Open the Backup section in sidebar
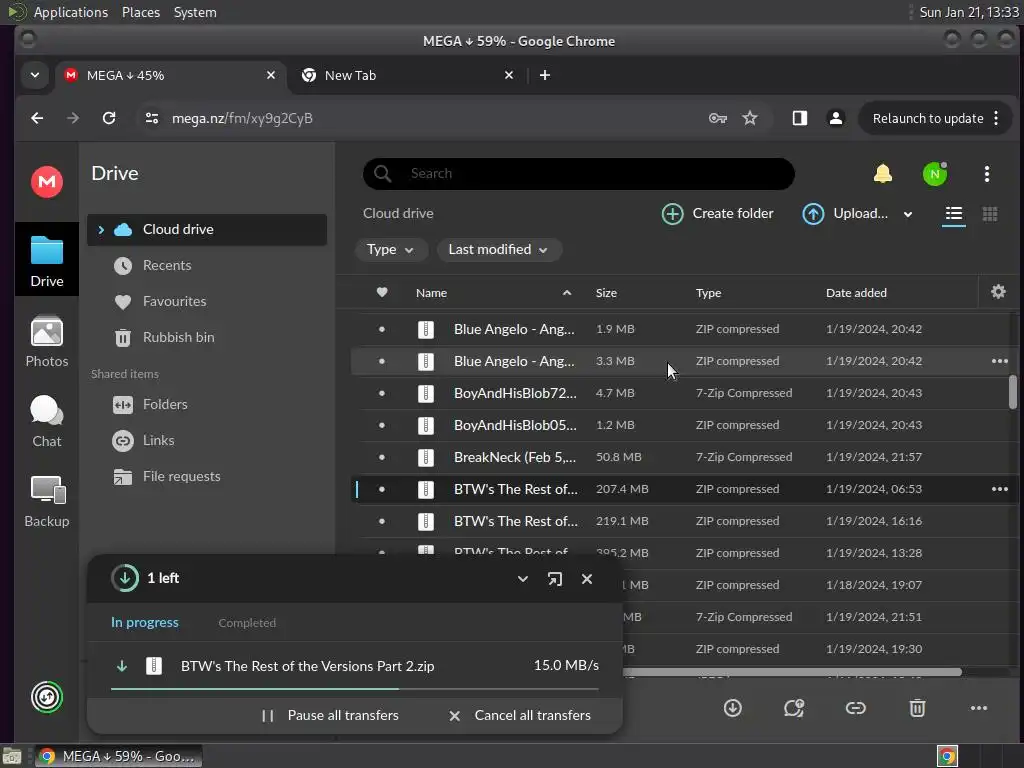Image resolution: width=1024 pixels, height=768 pixels. pos(47,502)
